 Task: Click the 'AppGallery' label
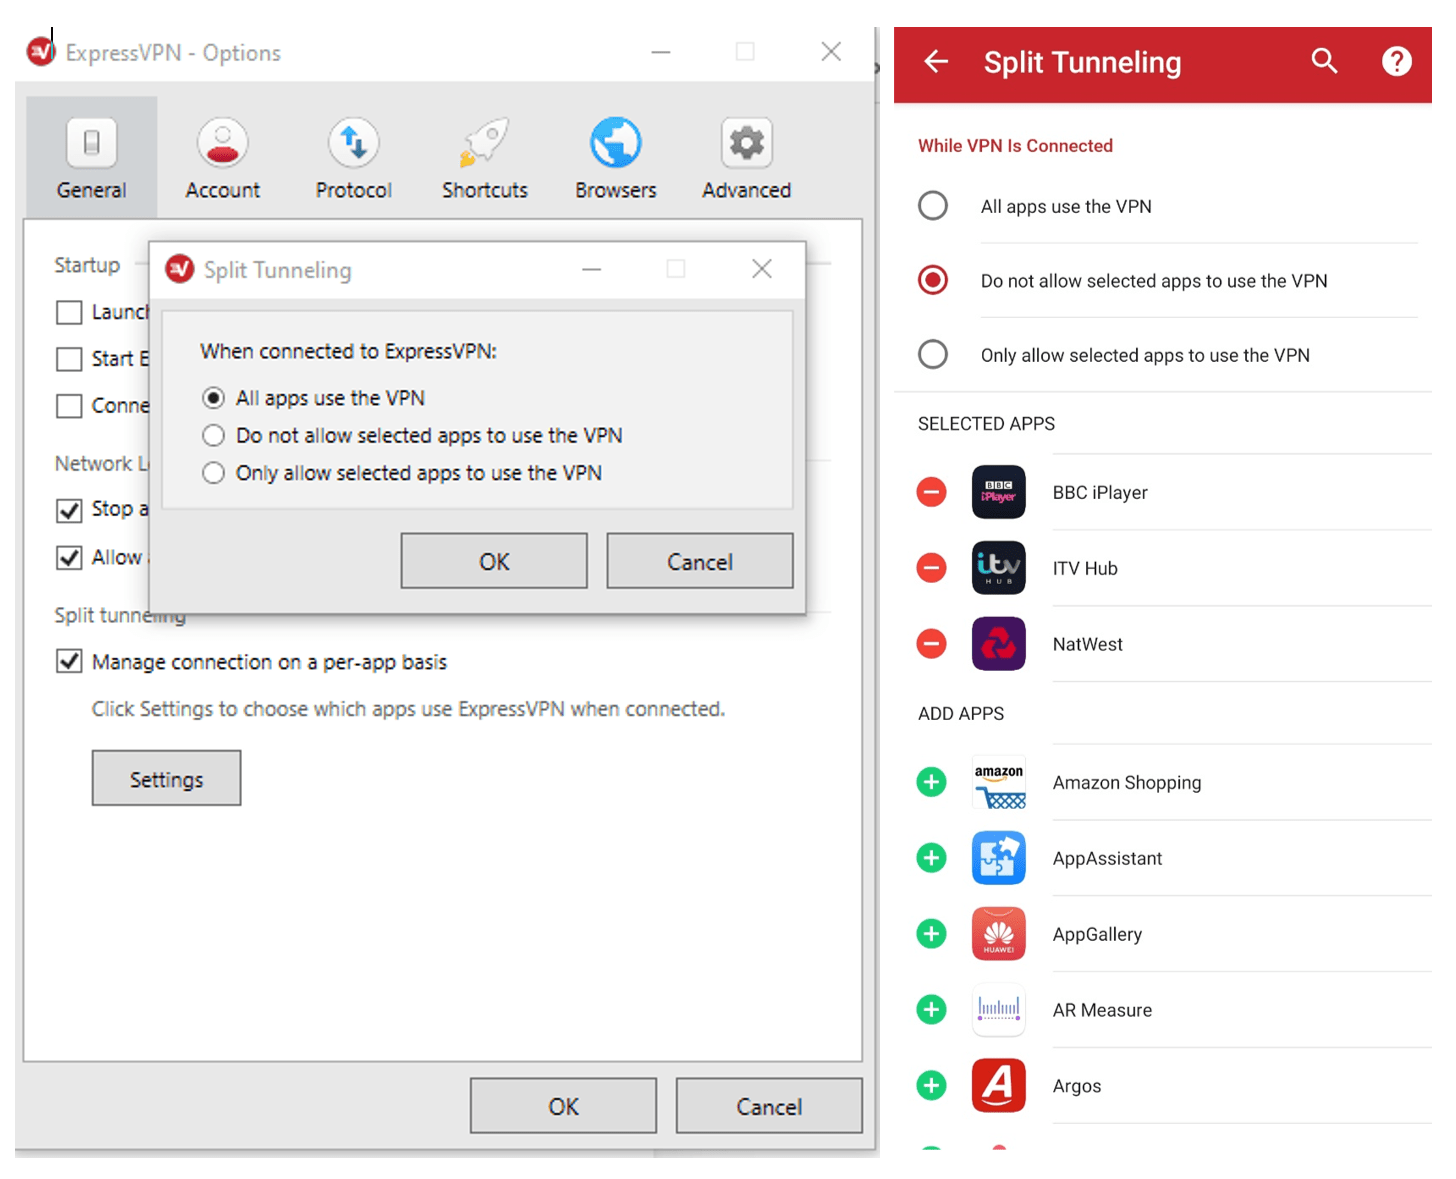click(x=1097, y=935)
